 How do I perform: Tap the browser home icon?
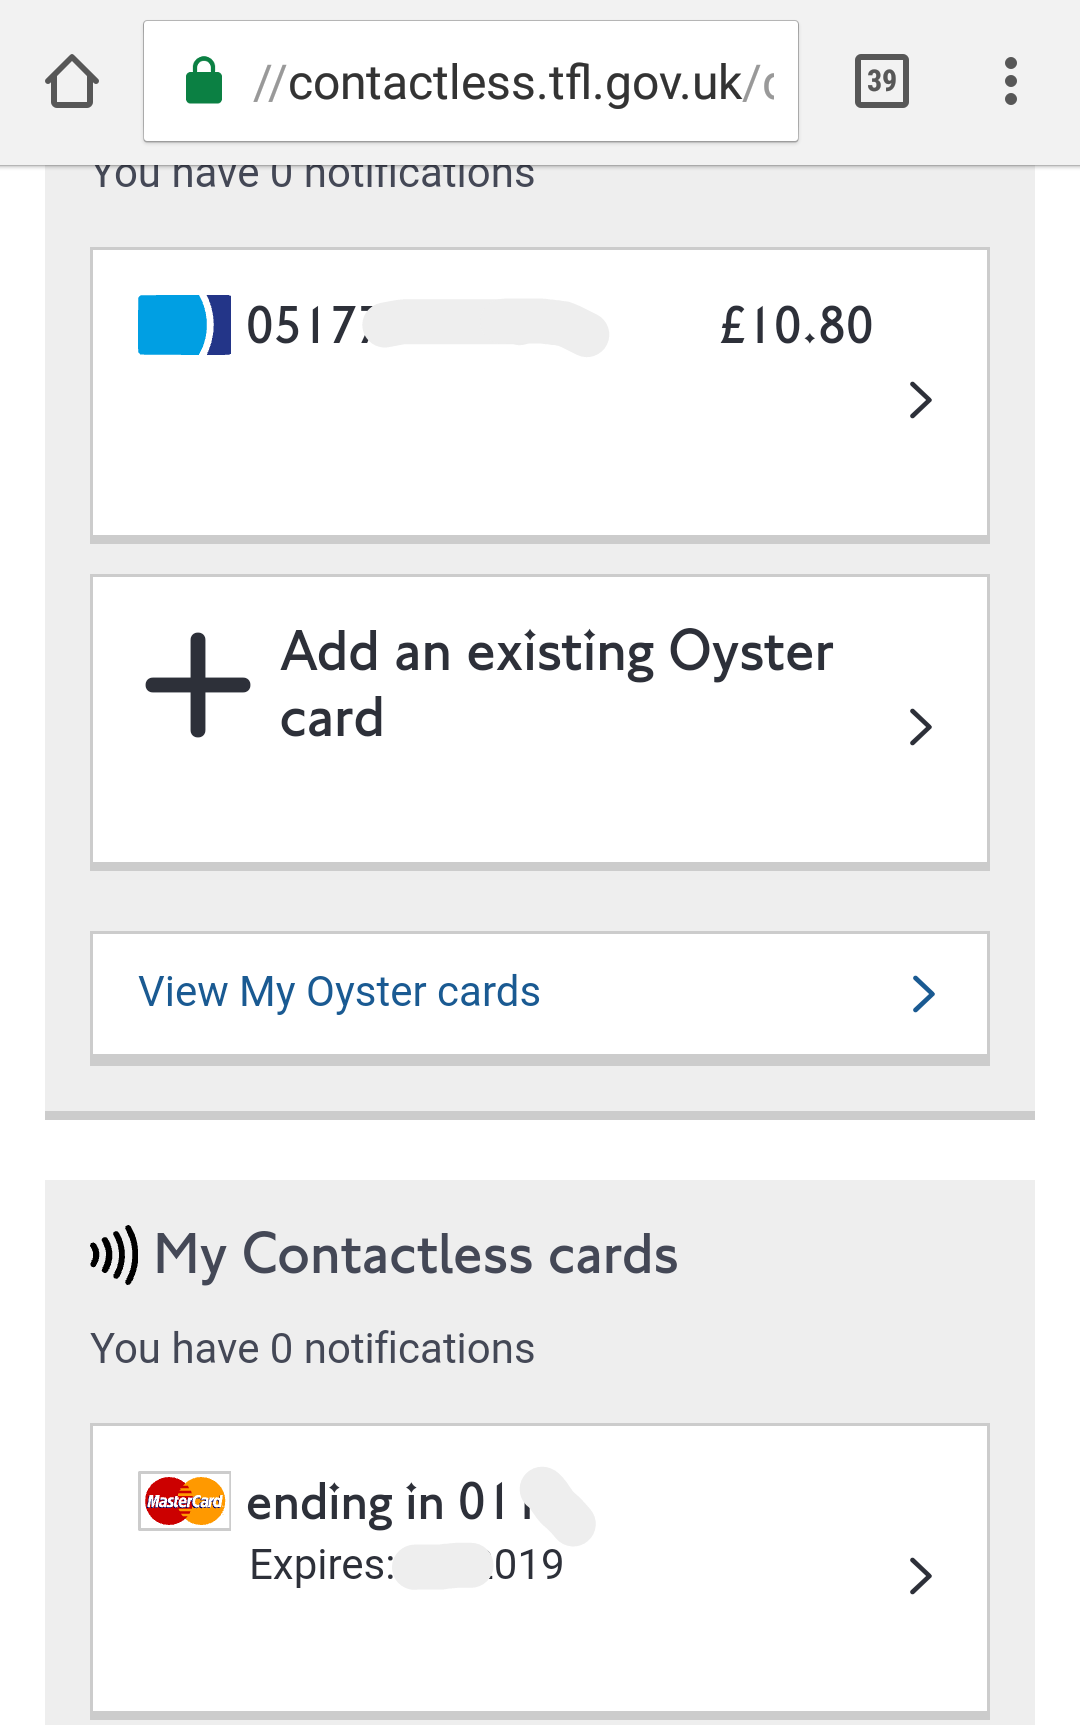coord(72,81)
